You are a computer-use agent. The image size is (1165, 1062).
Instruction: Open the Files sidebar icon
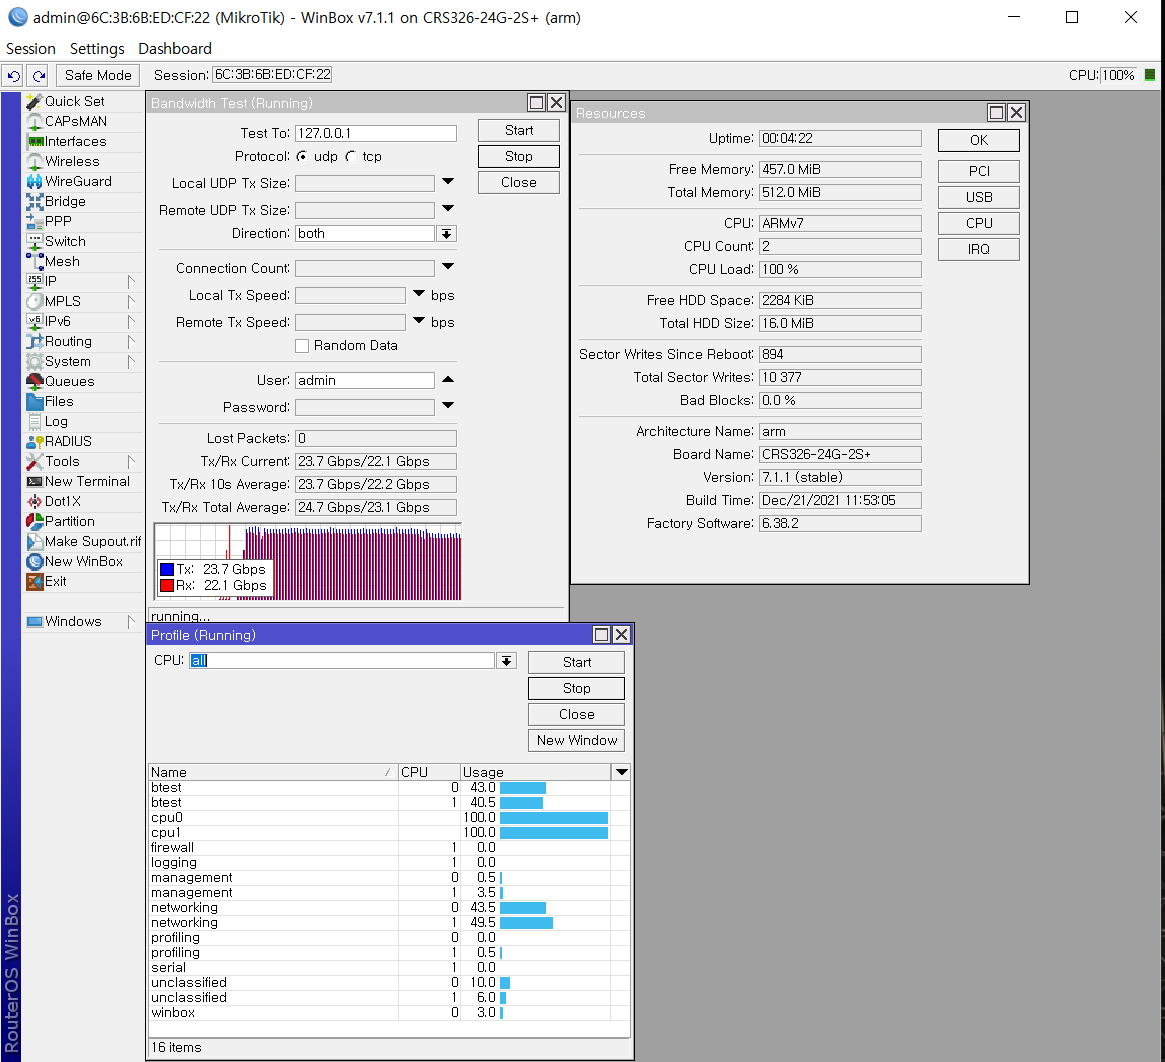coord(34,401)
